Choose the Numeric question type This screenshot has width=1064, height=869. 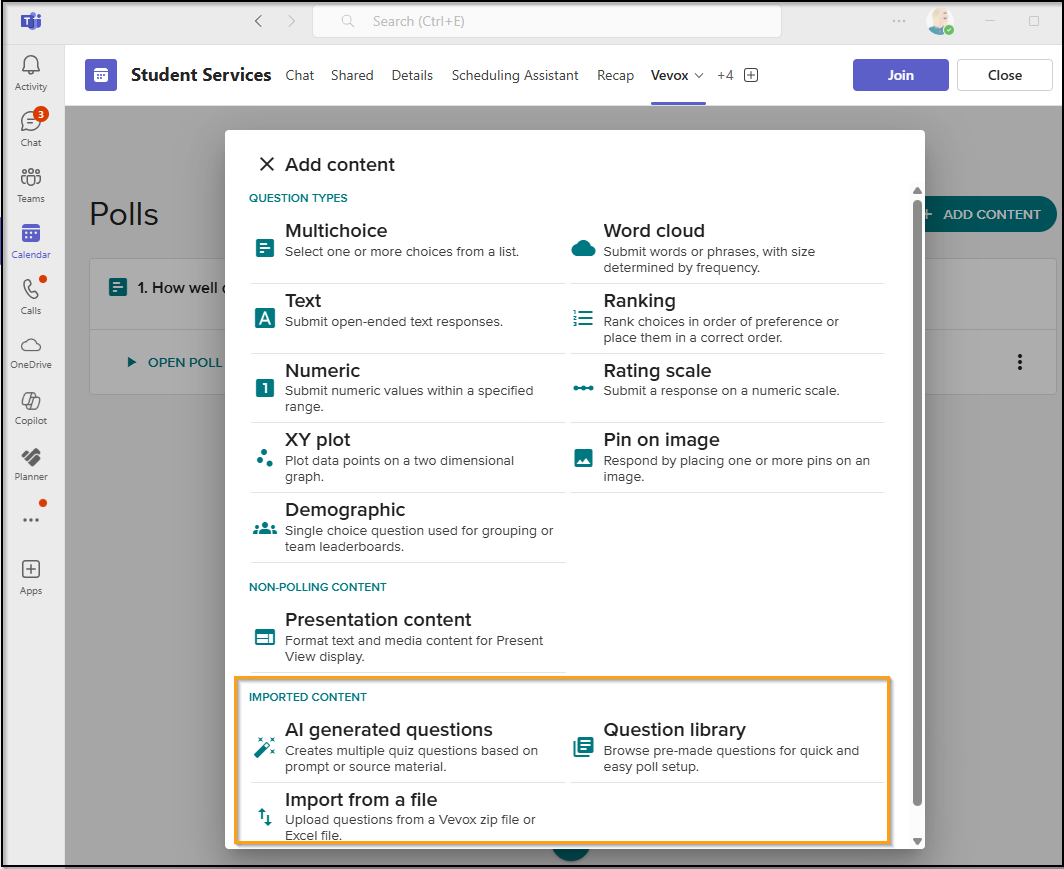coord(408,388)
